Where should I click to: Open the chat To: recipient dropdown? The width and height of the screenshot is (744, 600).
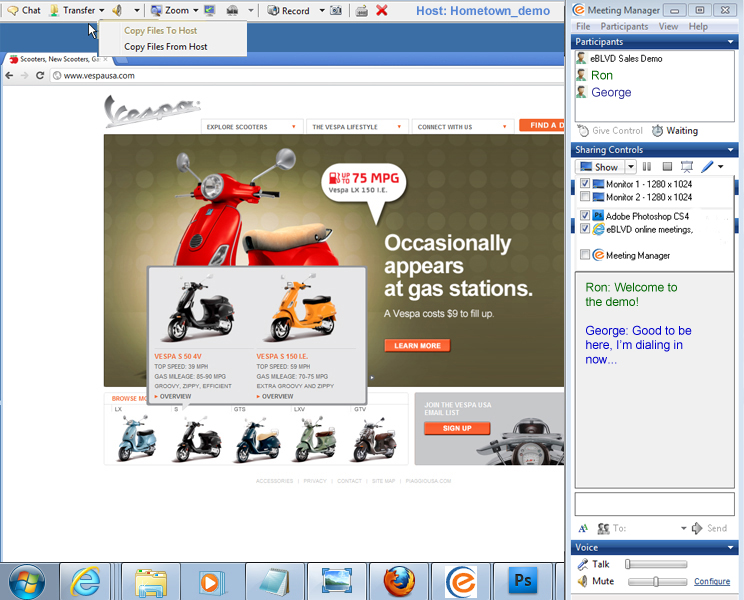click(683, 528)
